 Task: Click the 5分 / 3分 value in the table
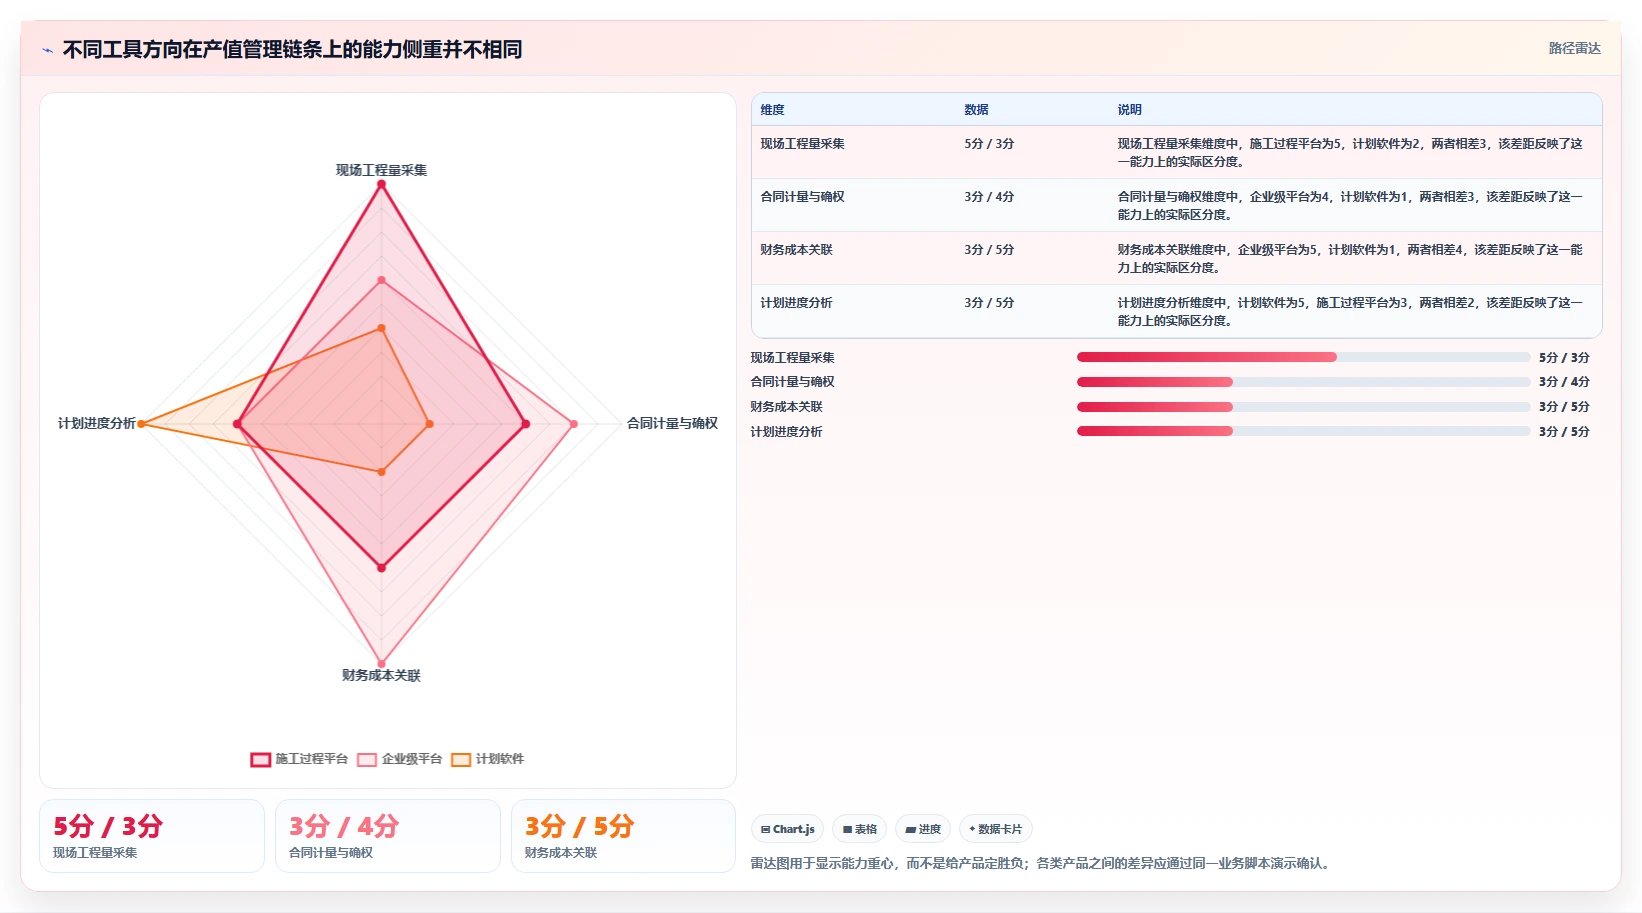989,144
